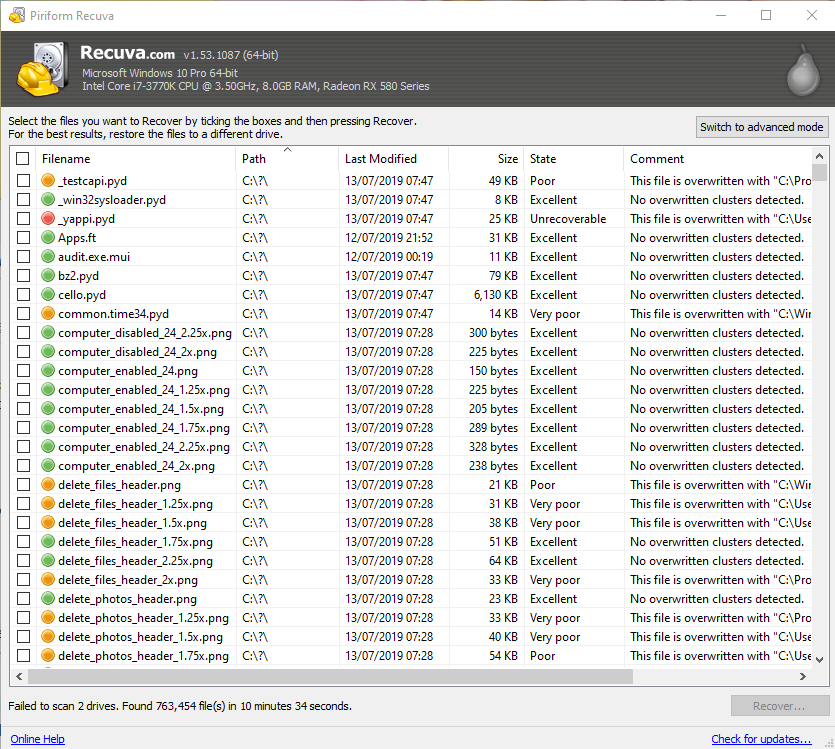The width and height of the screenshot is (835, 749).
Task: Click the vertical scrollbar up arrow
Action: tap(820, 156)
